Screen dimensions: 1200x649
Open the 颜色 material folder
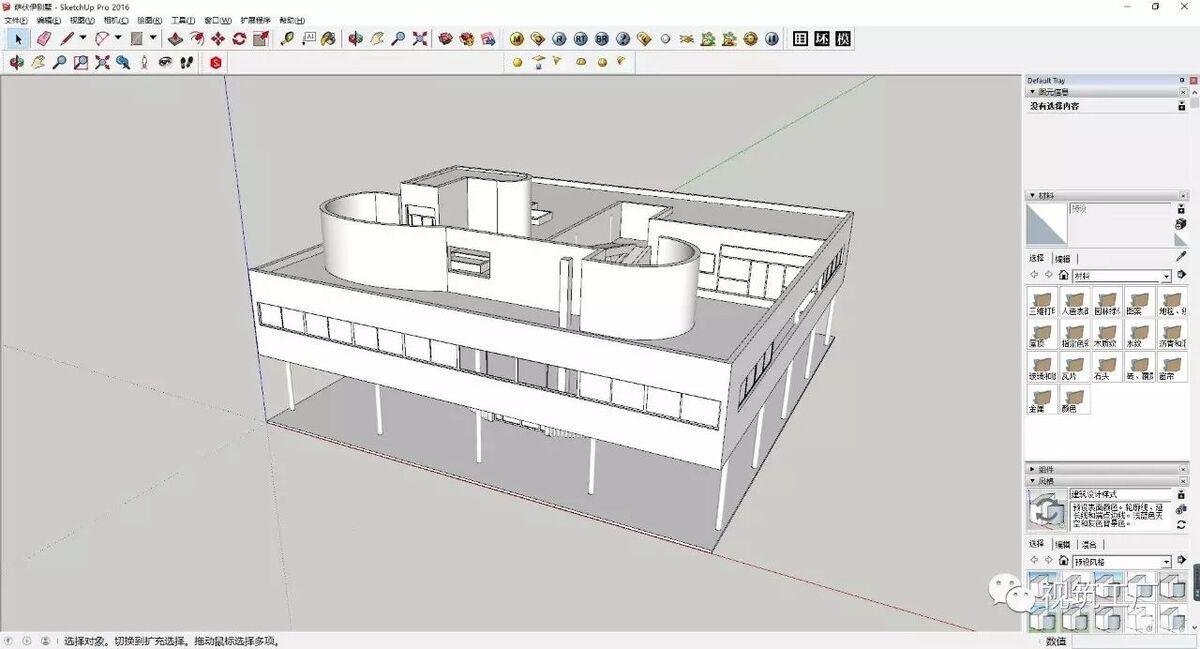tap(1073, 401)
